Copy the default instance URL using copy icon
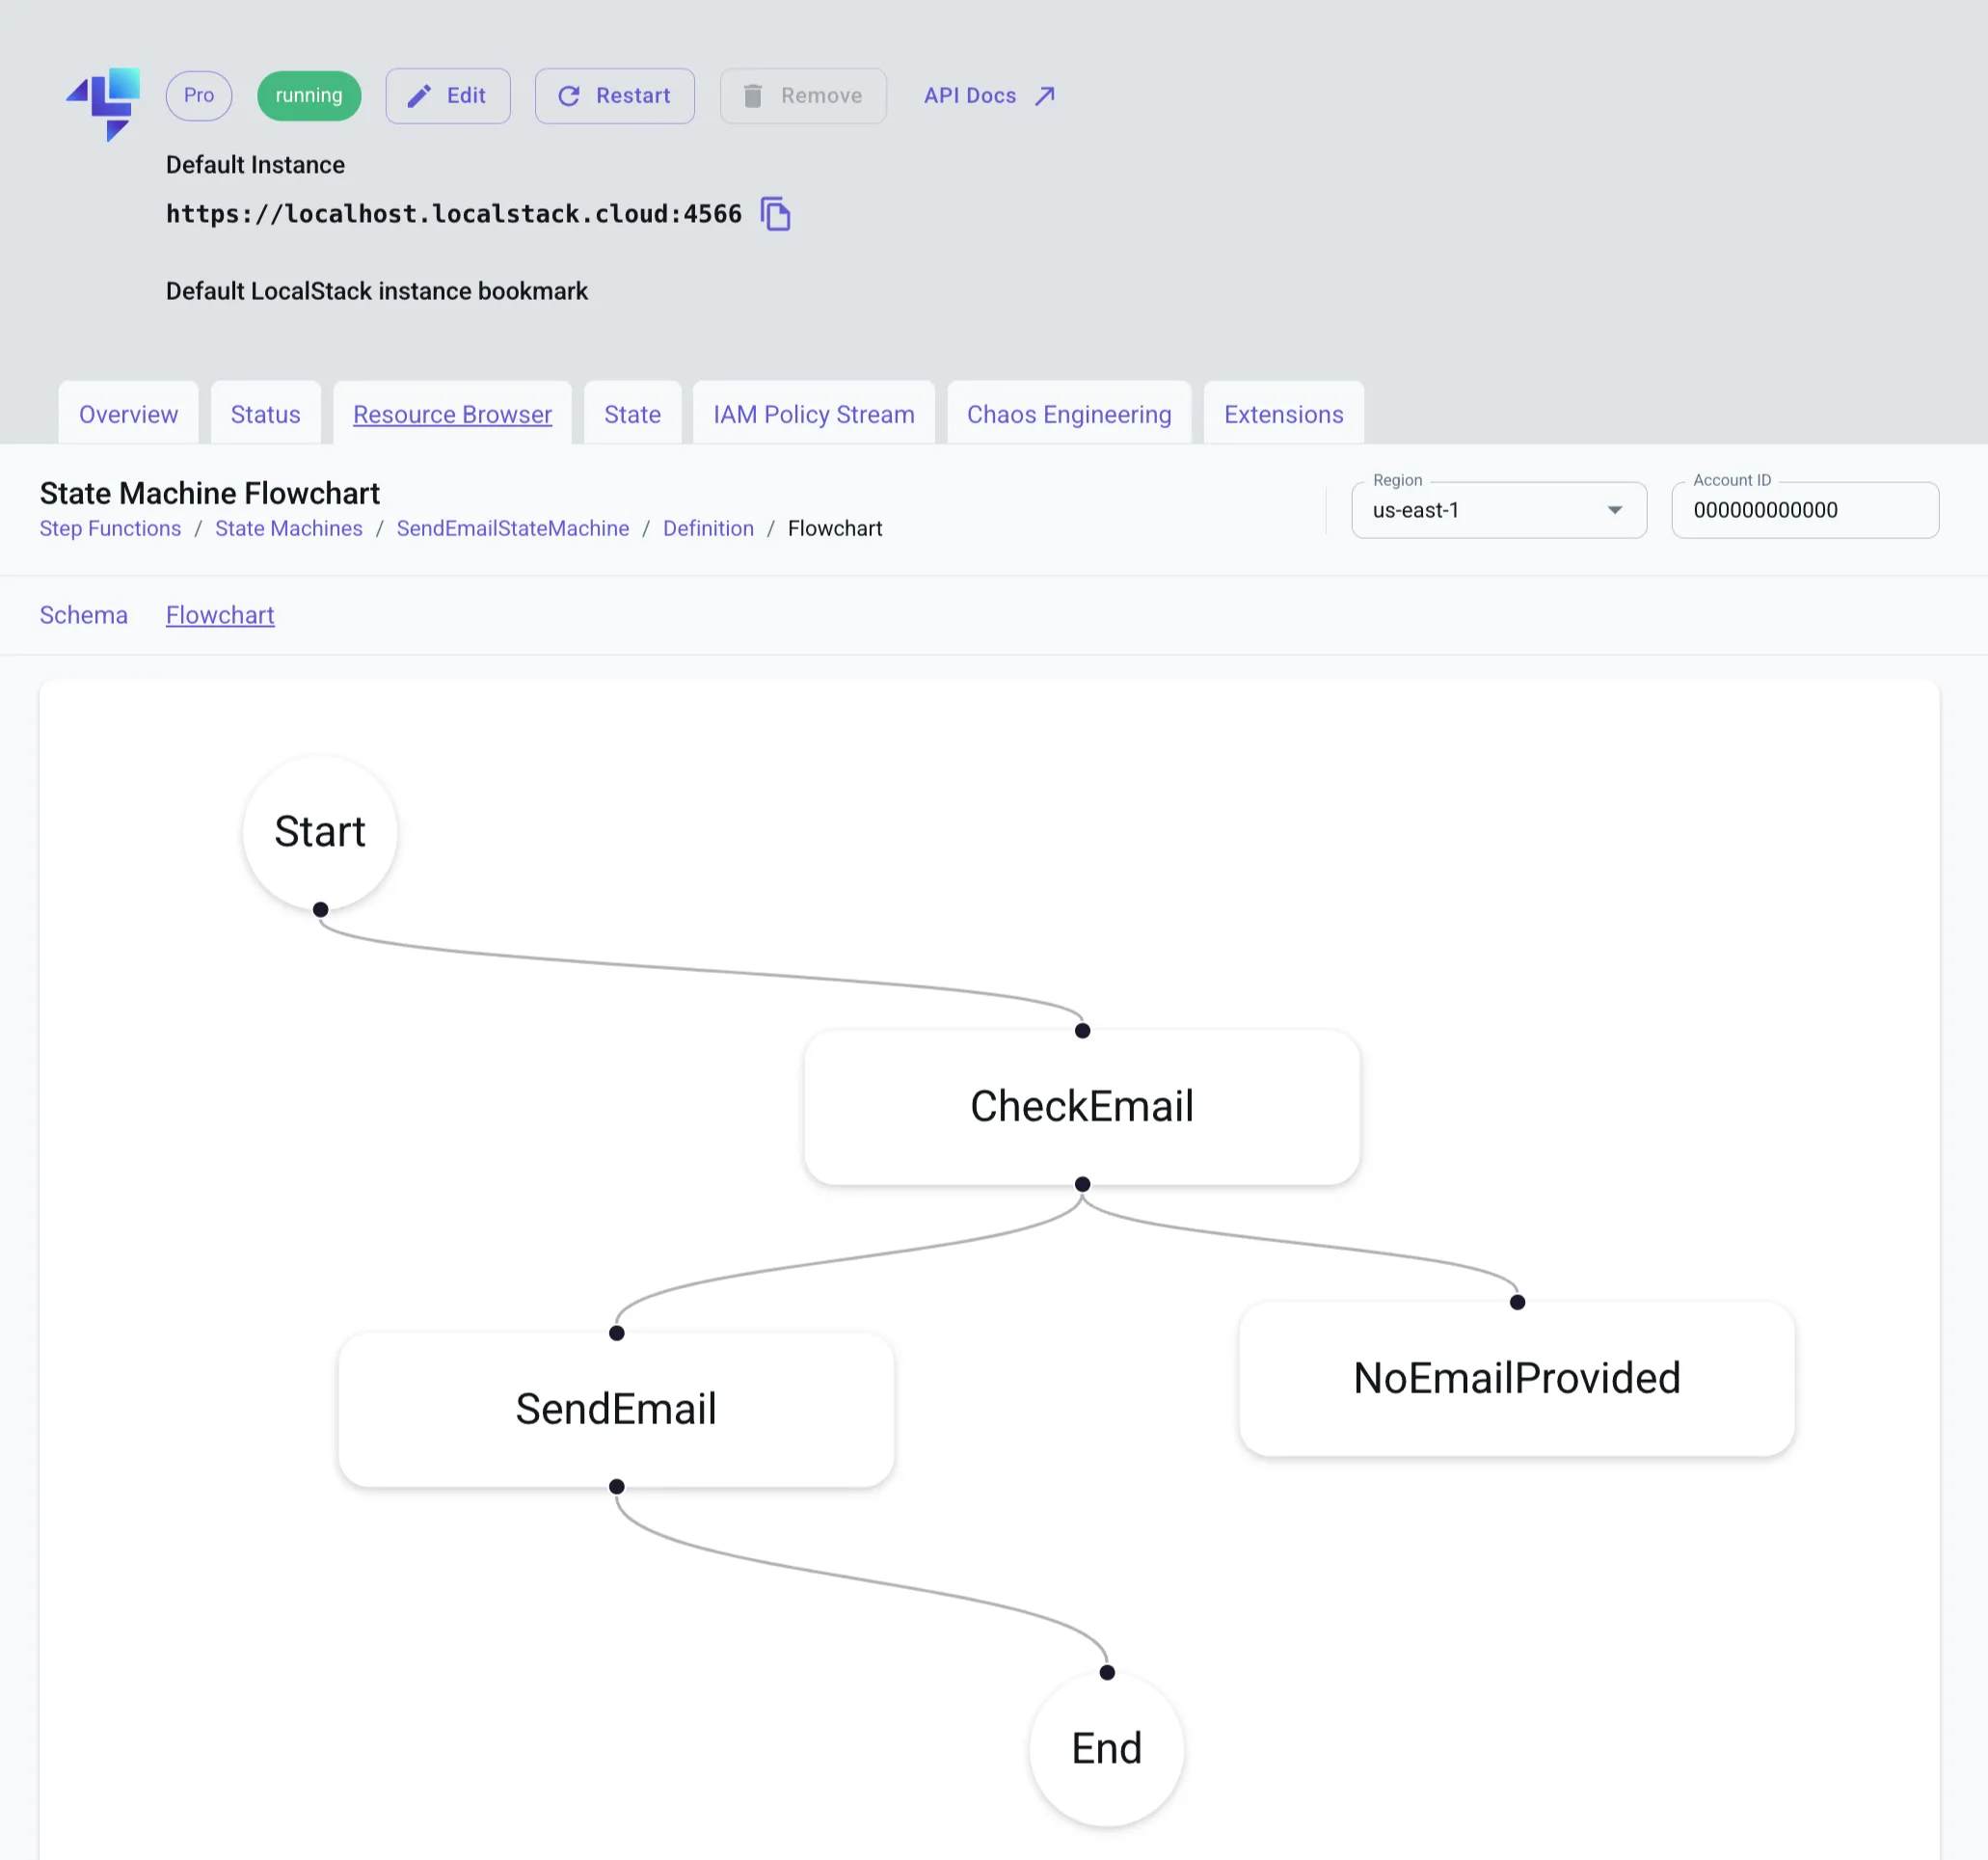1988x1860 pixels. click(777, 214)
